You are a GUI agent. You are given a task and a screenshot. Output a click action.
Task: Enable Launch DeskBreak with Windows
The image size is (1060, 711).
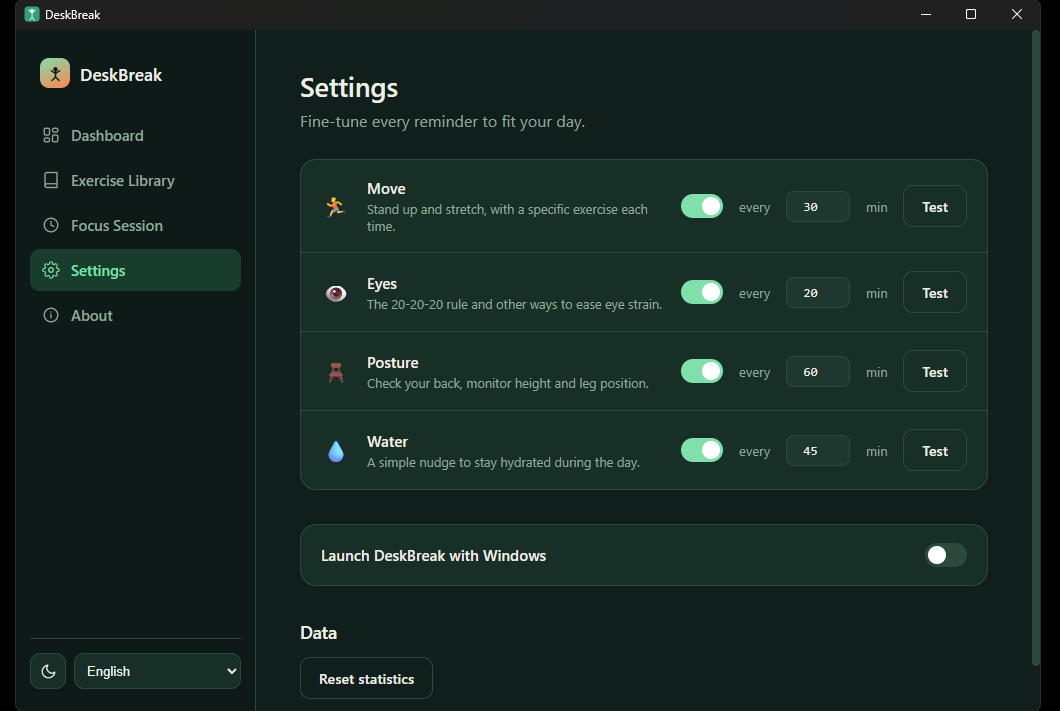coord(946,555)
